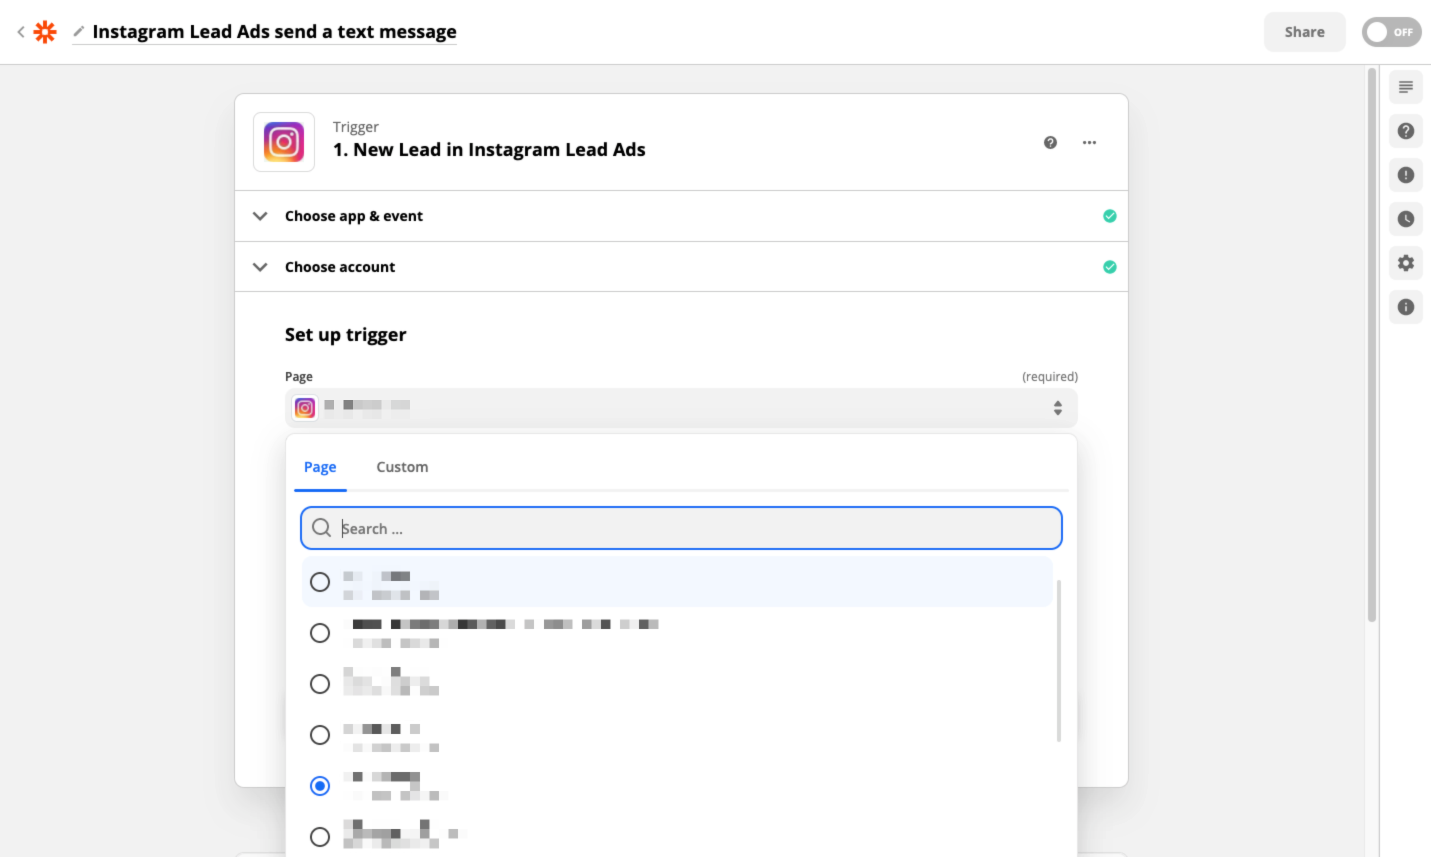Expand Choose account section
1431x857 pixels.
click(681, 267)
